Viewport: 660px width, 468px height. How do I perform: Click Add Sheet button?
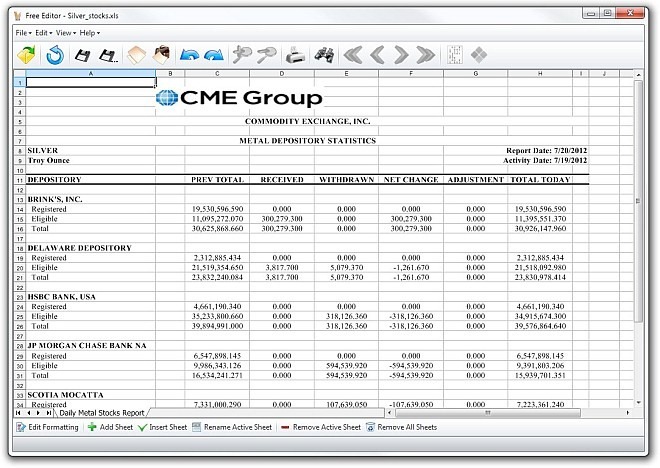click(110, 428)
